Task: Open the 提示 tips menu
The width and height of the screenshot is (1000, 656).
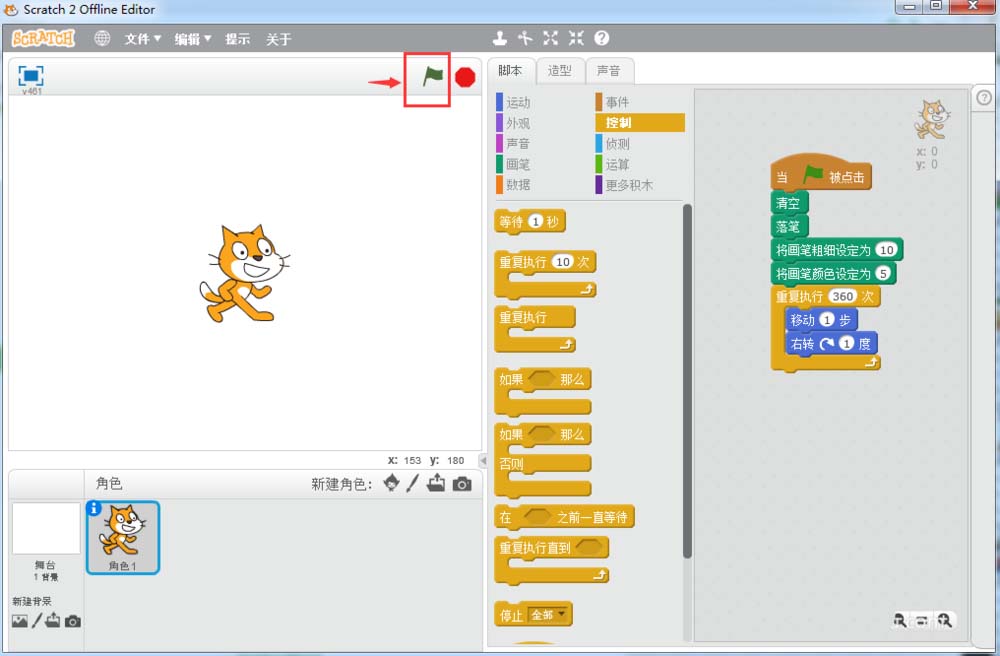Action: (x=237, y=39)
